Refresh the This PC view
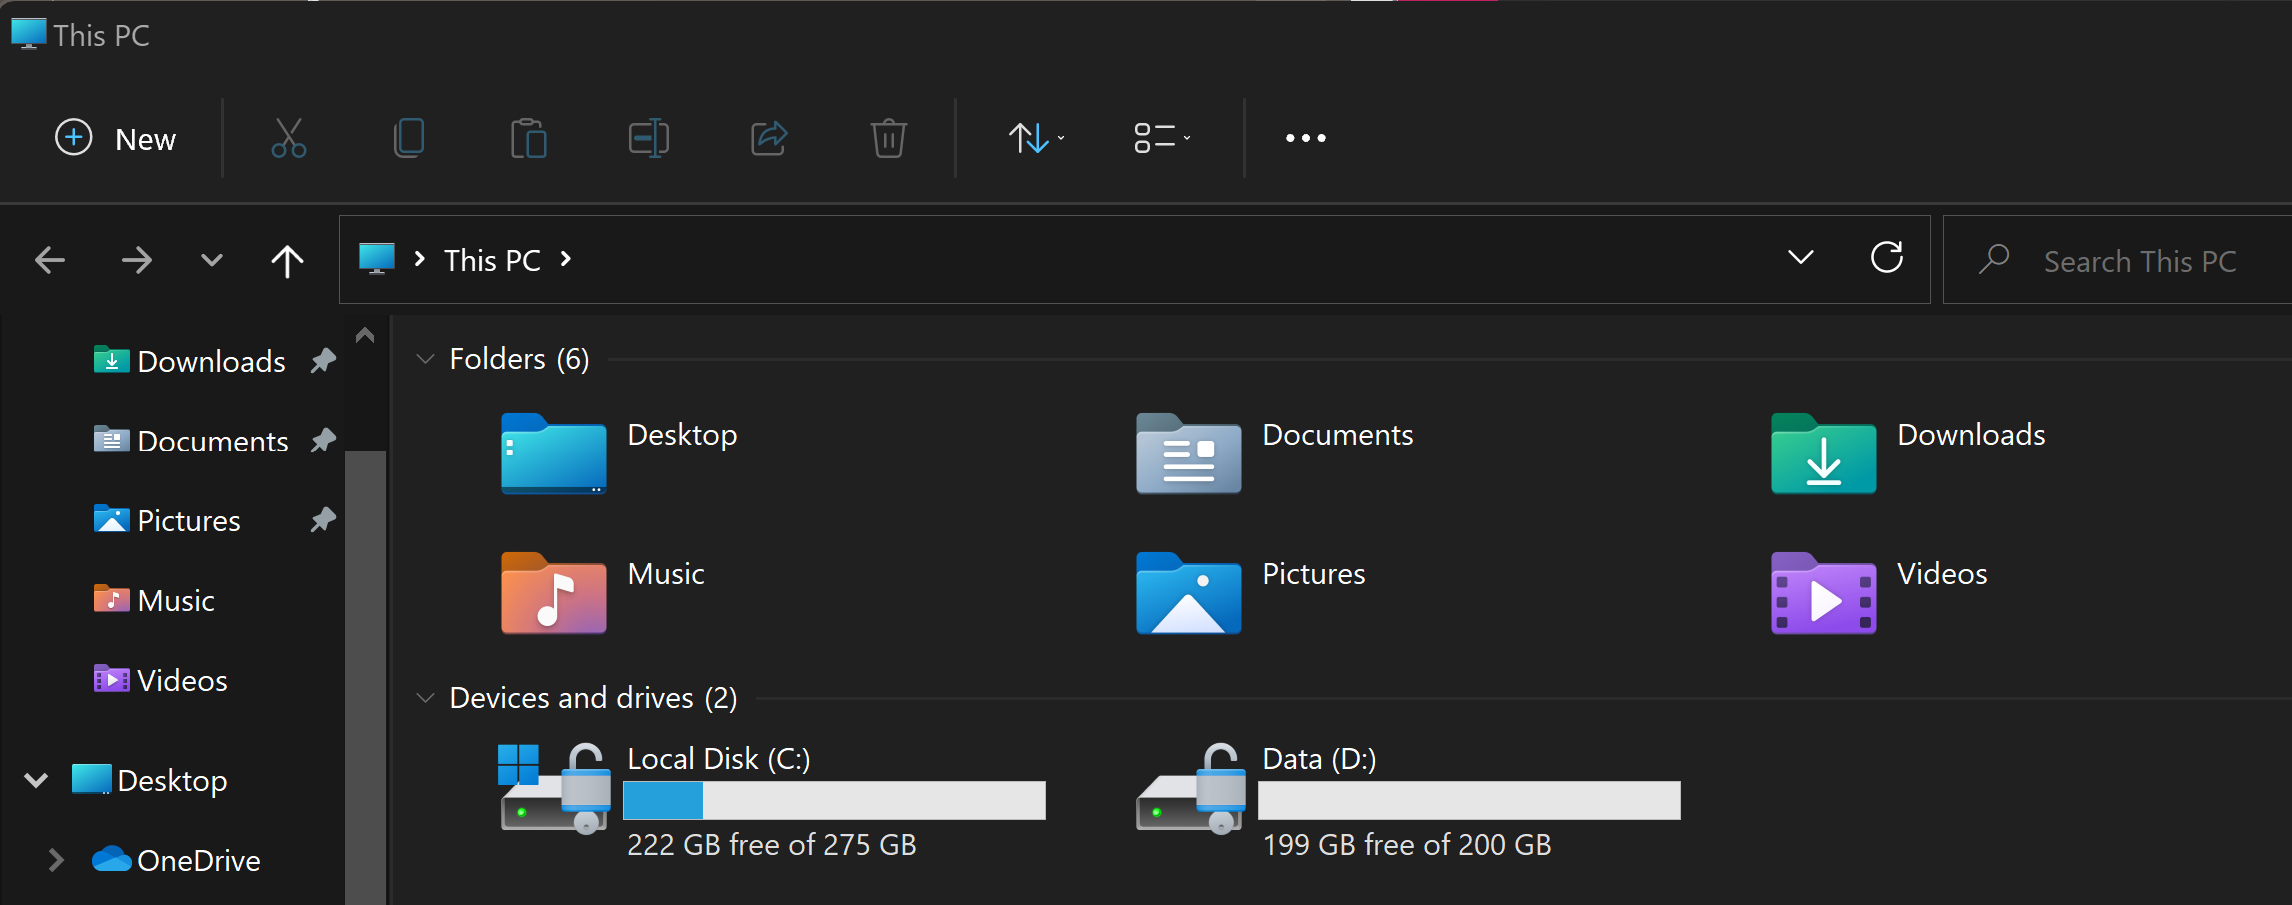The height and width of the screenshot is (905, 2292). click(1887, 258)
